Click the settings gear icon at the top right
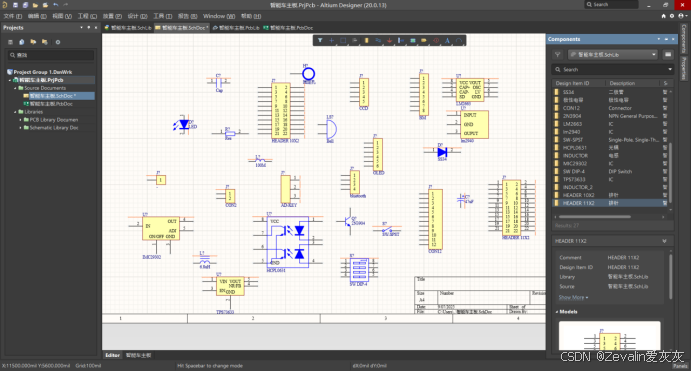 tap(672, 16)
